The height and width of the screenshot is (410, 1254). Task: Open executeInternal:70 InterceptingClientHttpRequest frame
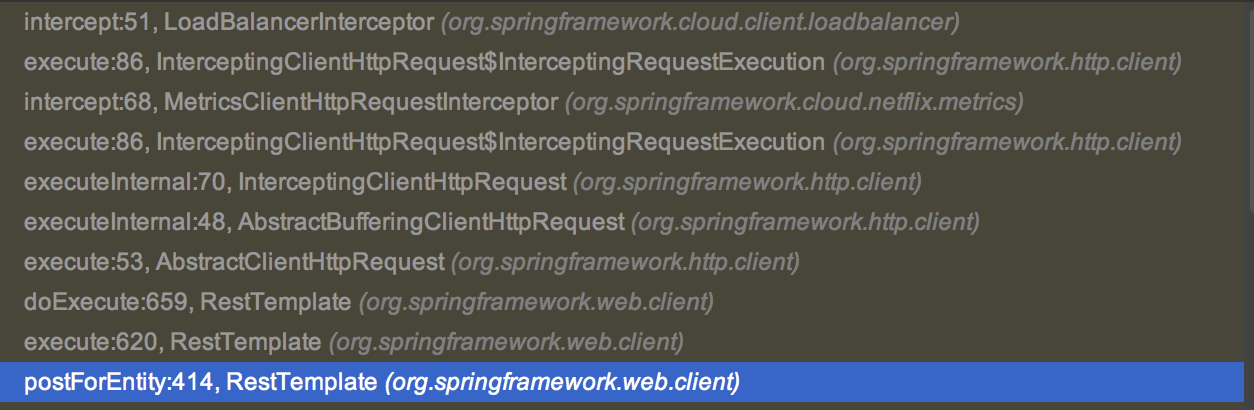pyautogui.click(x=295, y=182)
